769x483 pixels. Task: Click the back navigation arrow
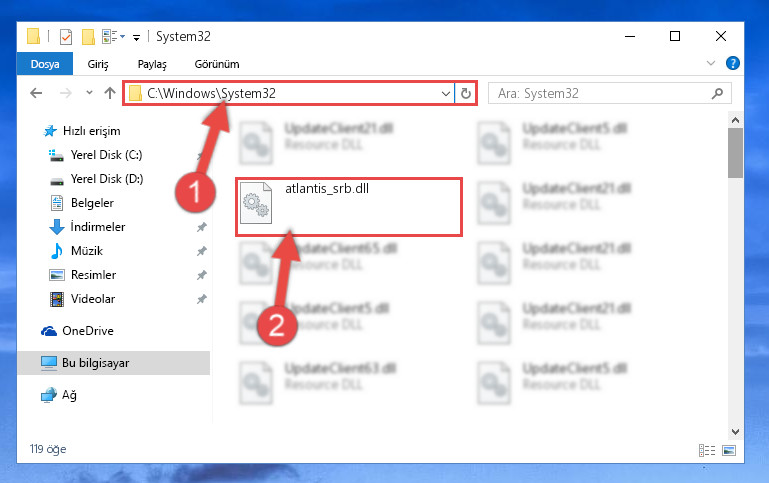36,93
